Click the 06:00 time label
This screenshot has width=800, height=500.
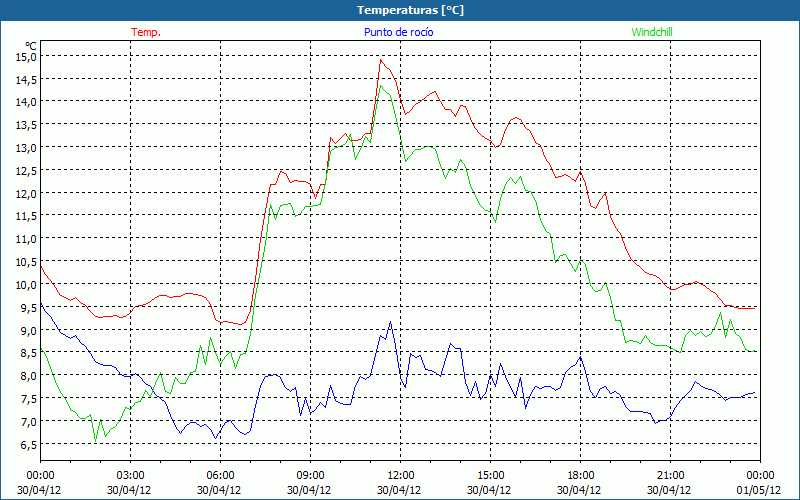point(219,476)
